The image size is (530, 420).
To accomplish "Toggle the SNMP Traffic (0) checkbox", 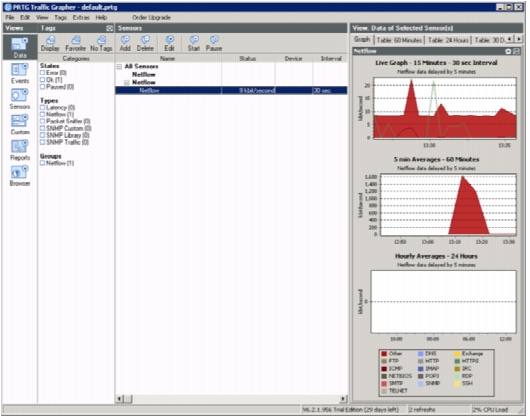I will tap(43, 142).
